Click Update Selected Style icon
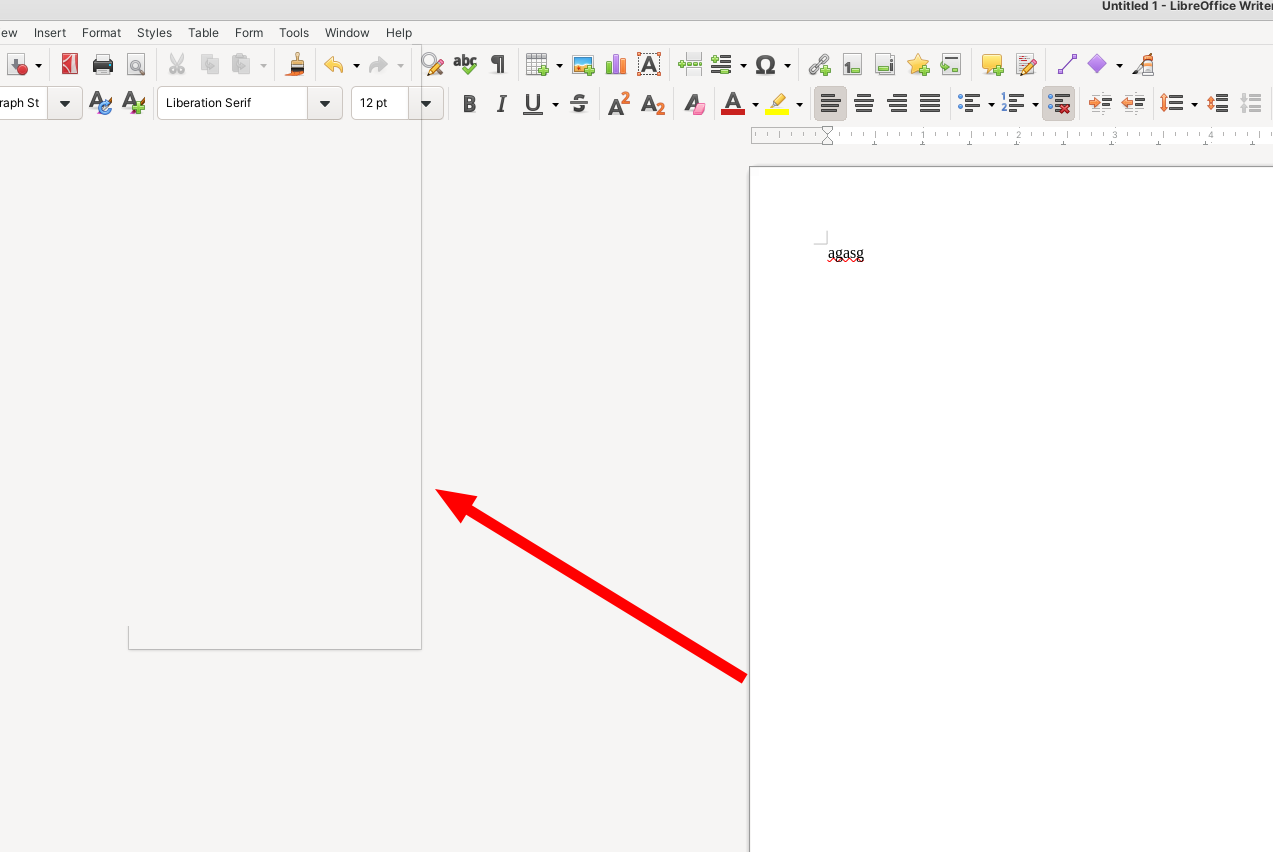Image resolution: width=1273 pixels, height=852 pixels. pos(100,103)
